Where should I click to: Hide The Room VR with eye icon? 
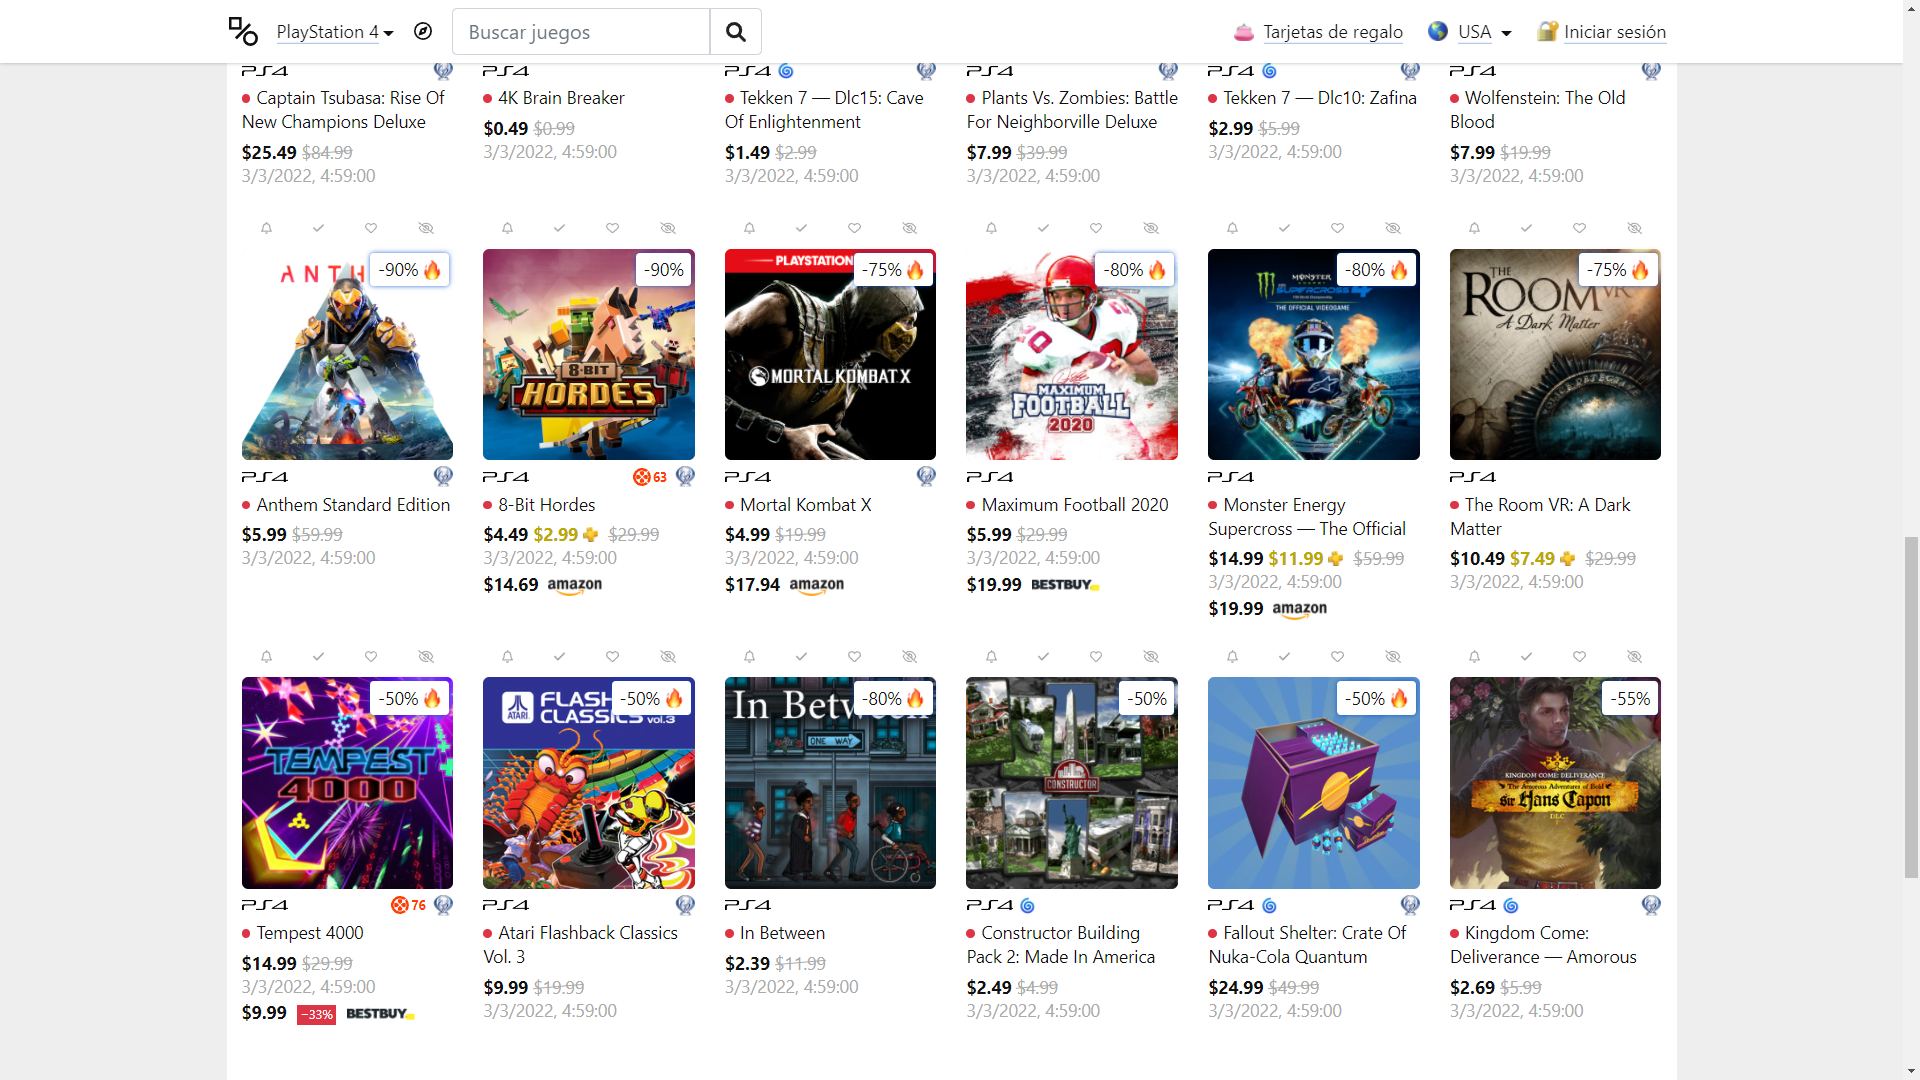[1634, 228]
